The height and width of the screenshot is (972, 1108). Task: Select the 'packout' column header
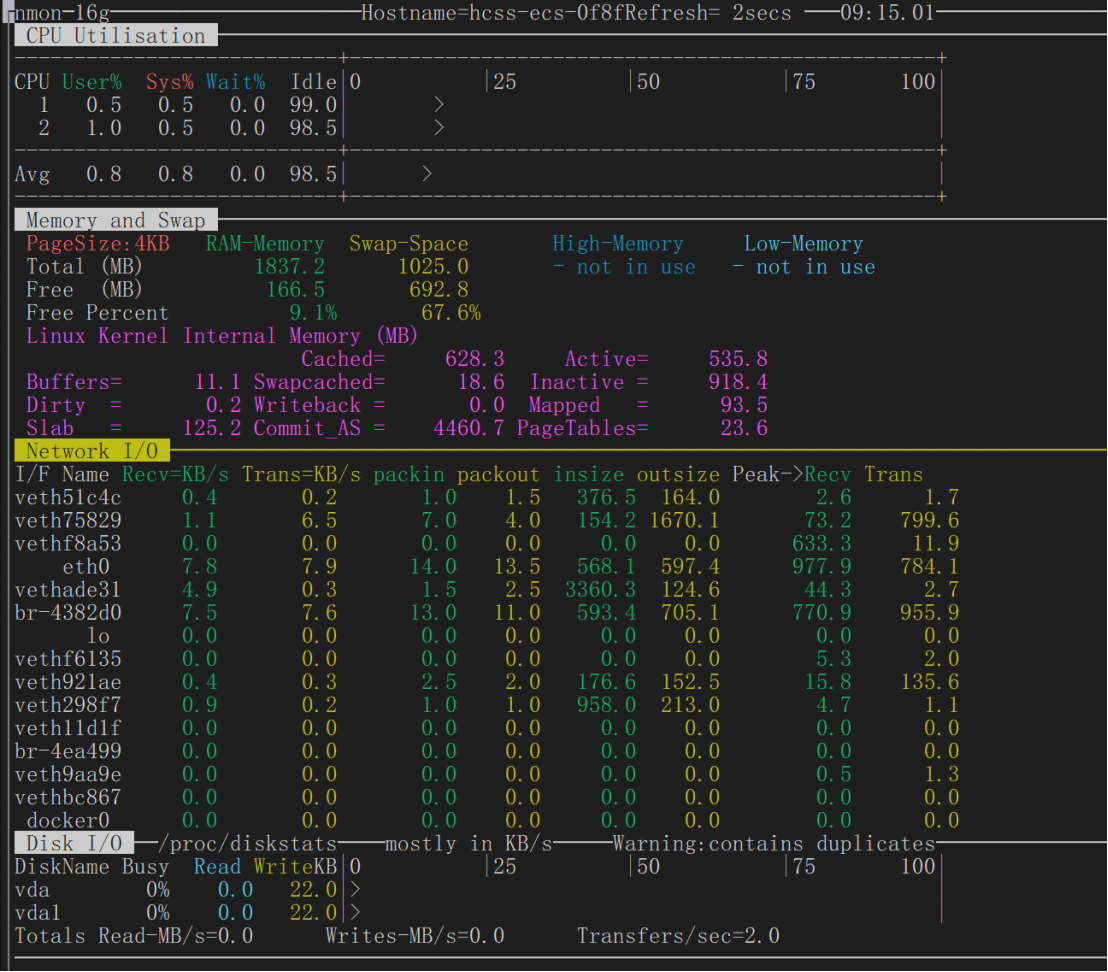(x=498, y=474)
